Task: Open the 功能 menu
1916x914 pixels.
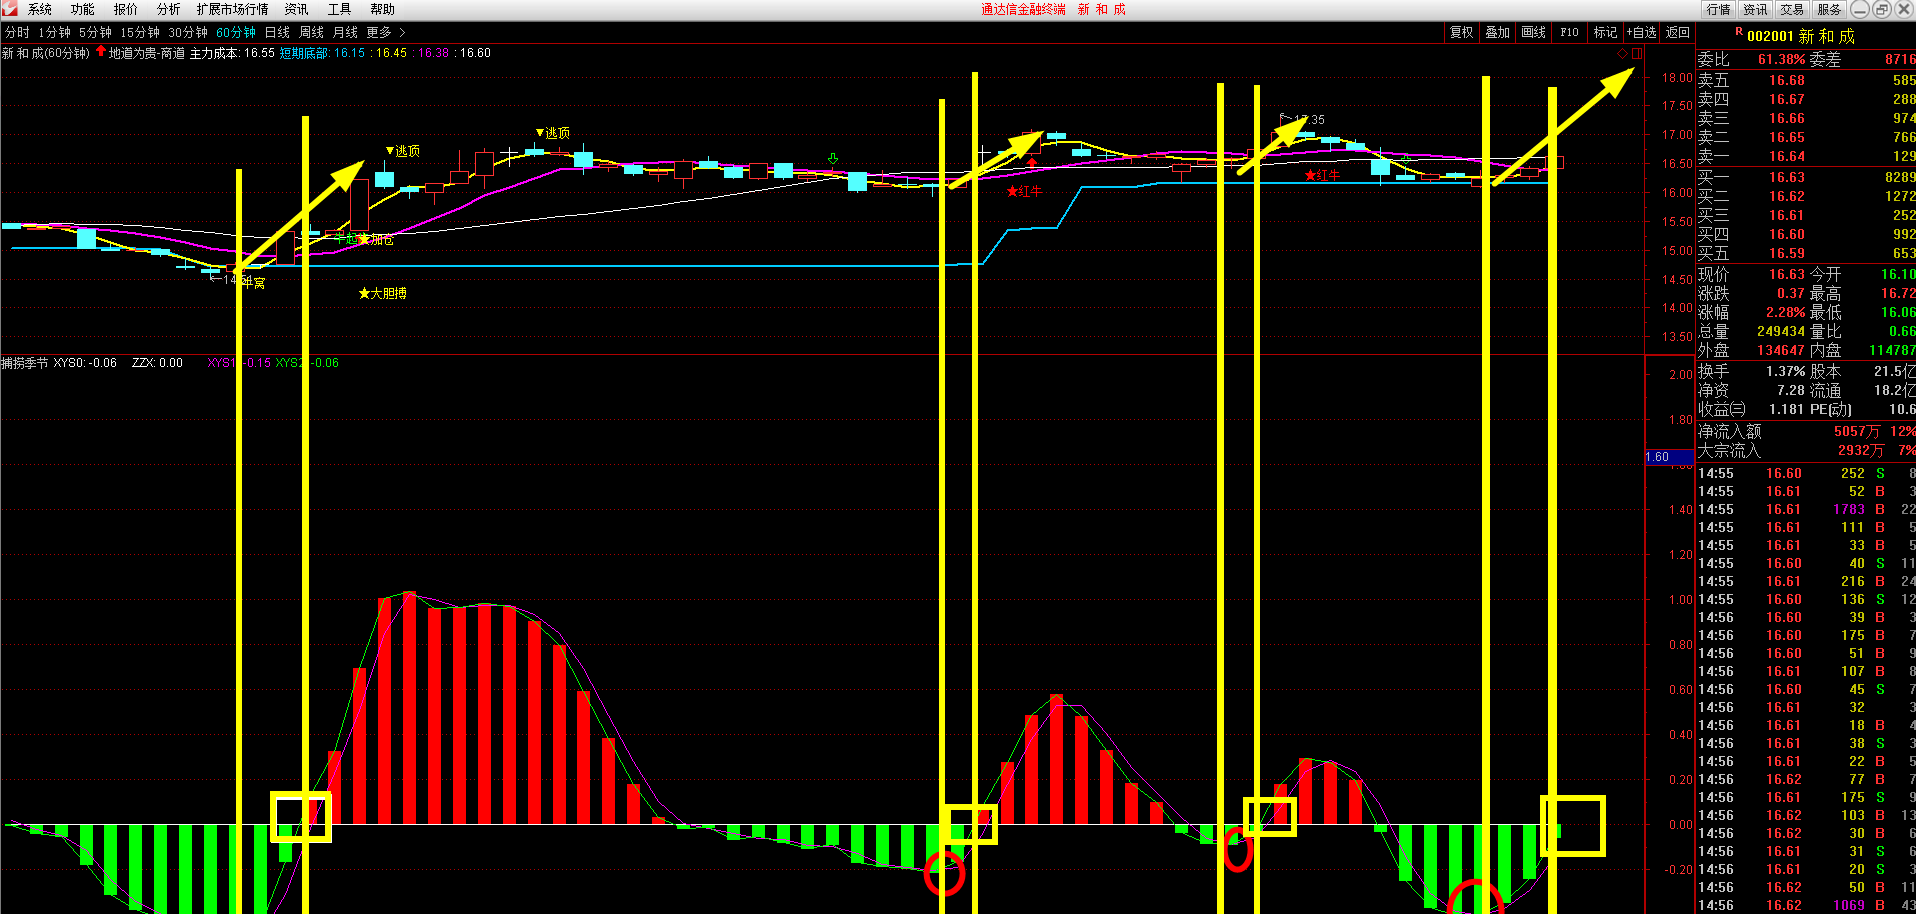Action: (83, 9)
